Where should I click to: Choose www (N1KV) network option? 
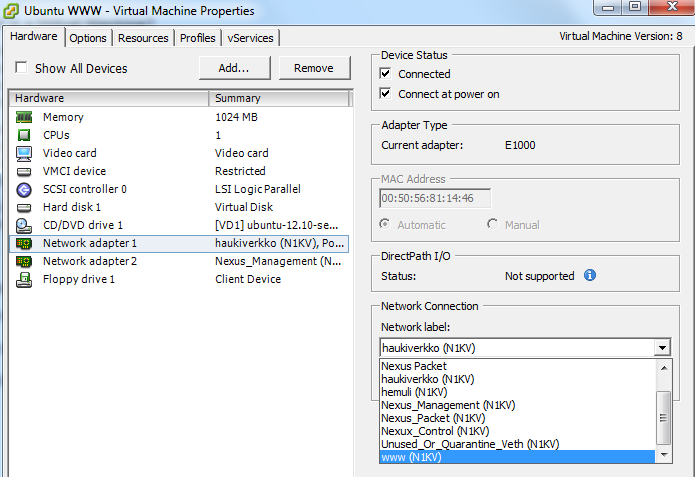coord(517,457)
